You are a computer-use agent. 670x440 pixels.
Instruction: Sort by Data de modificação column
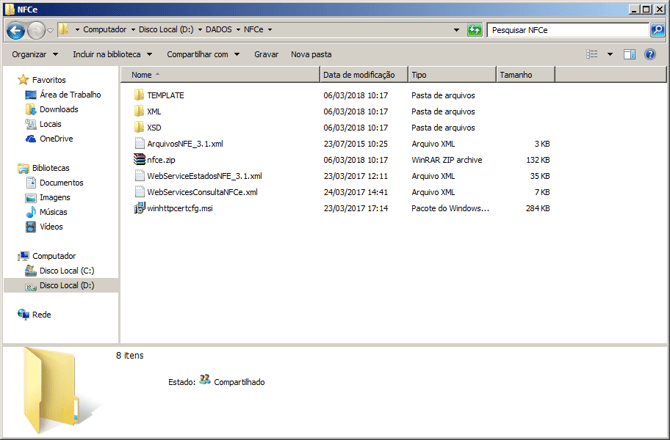[x=359, y=74]
